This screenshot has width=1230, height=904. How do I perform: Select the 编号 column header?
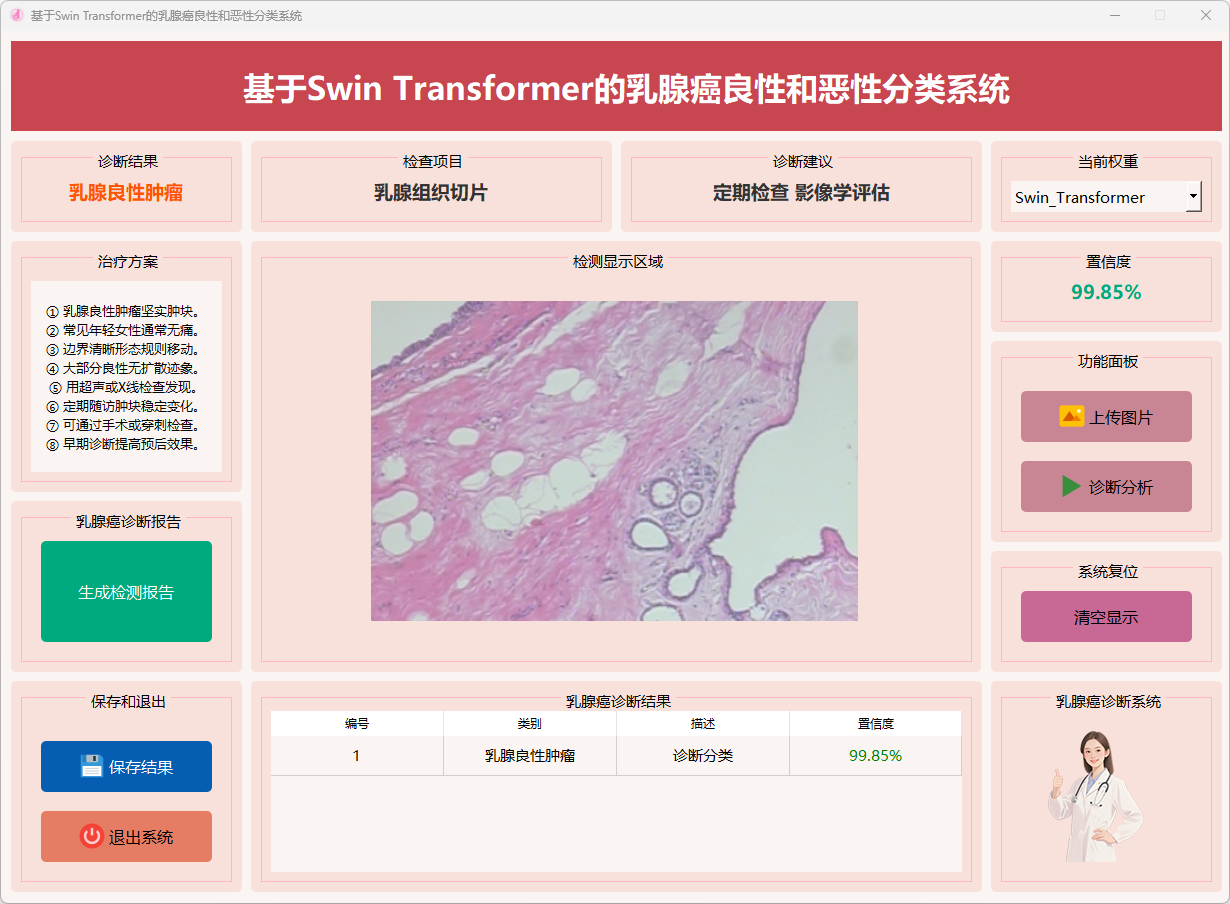[x=357, y=724]
